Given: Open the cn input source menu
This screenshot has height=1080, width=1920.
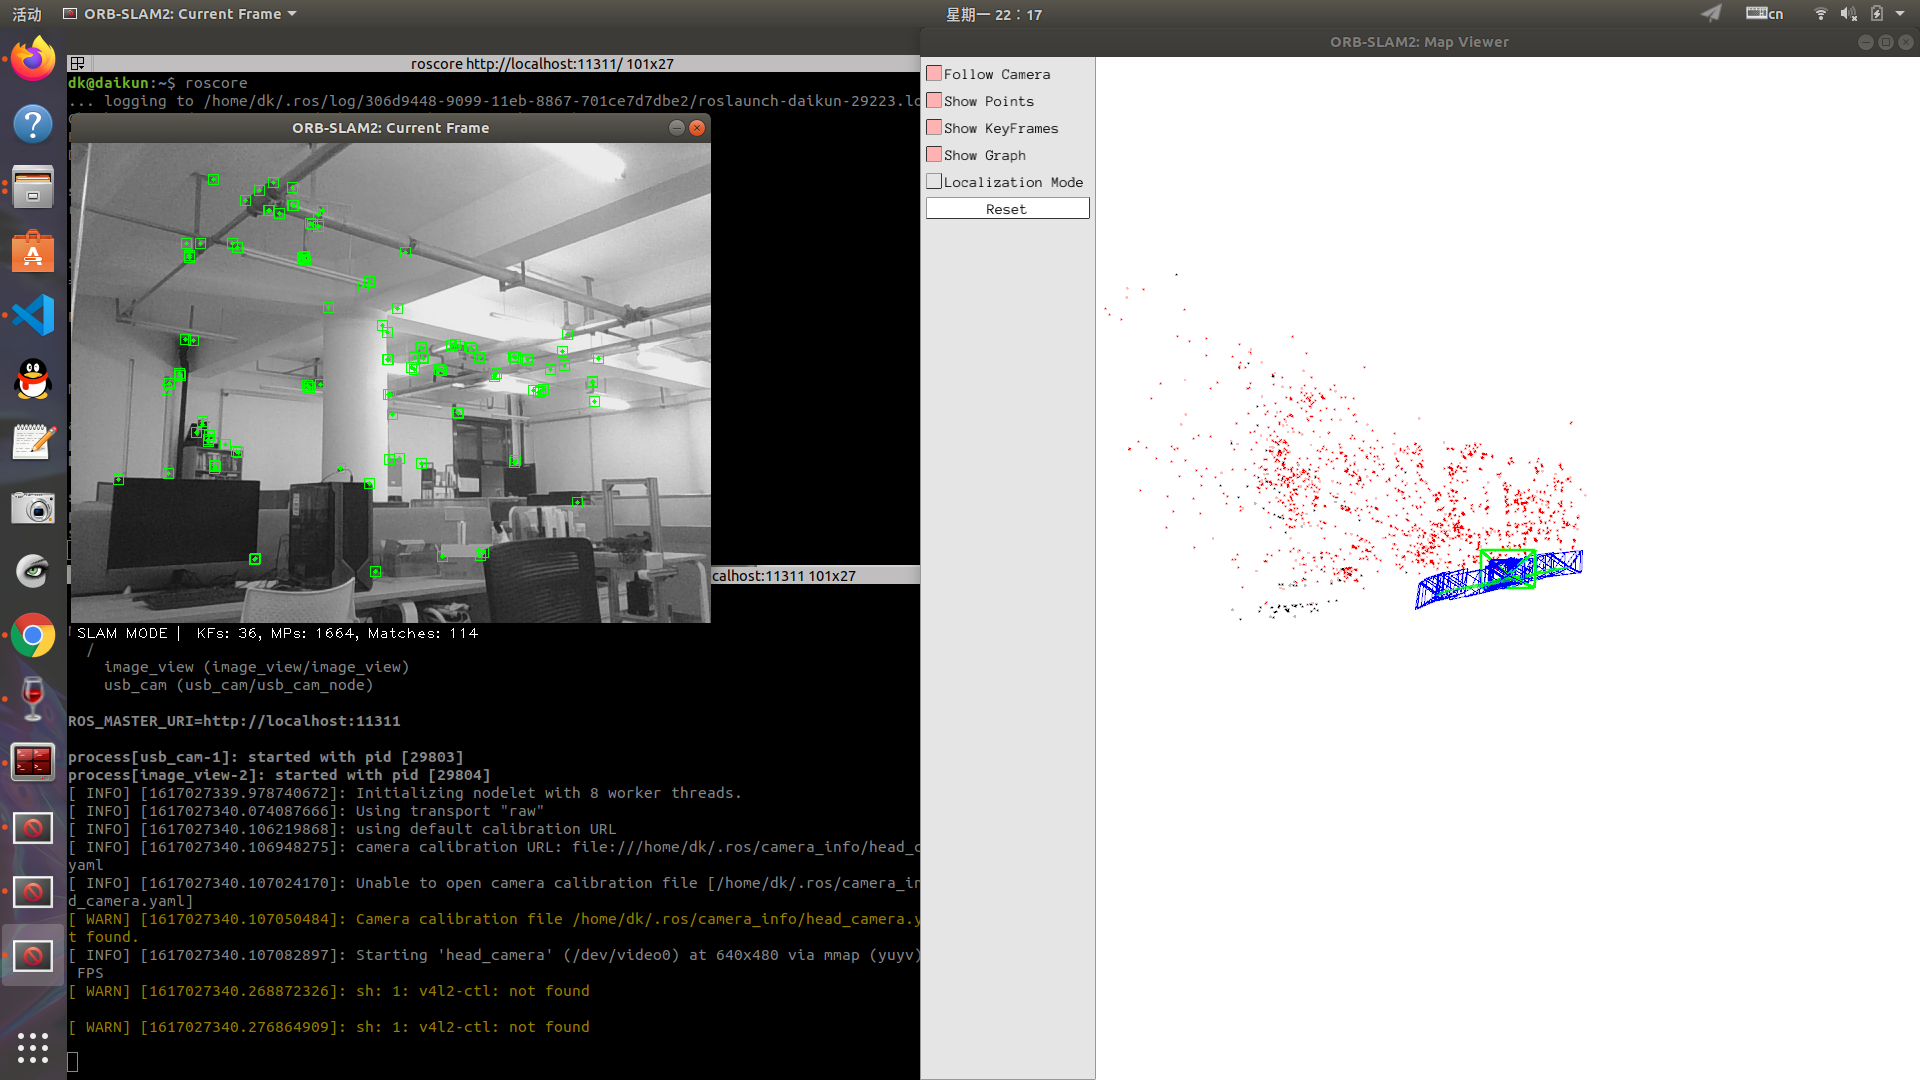Looking at the screenshot, I should click(x=1765, y=14).
